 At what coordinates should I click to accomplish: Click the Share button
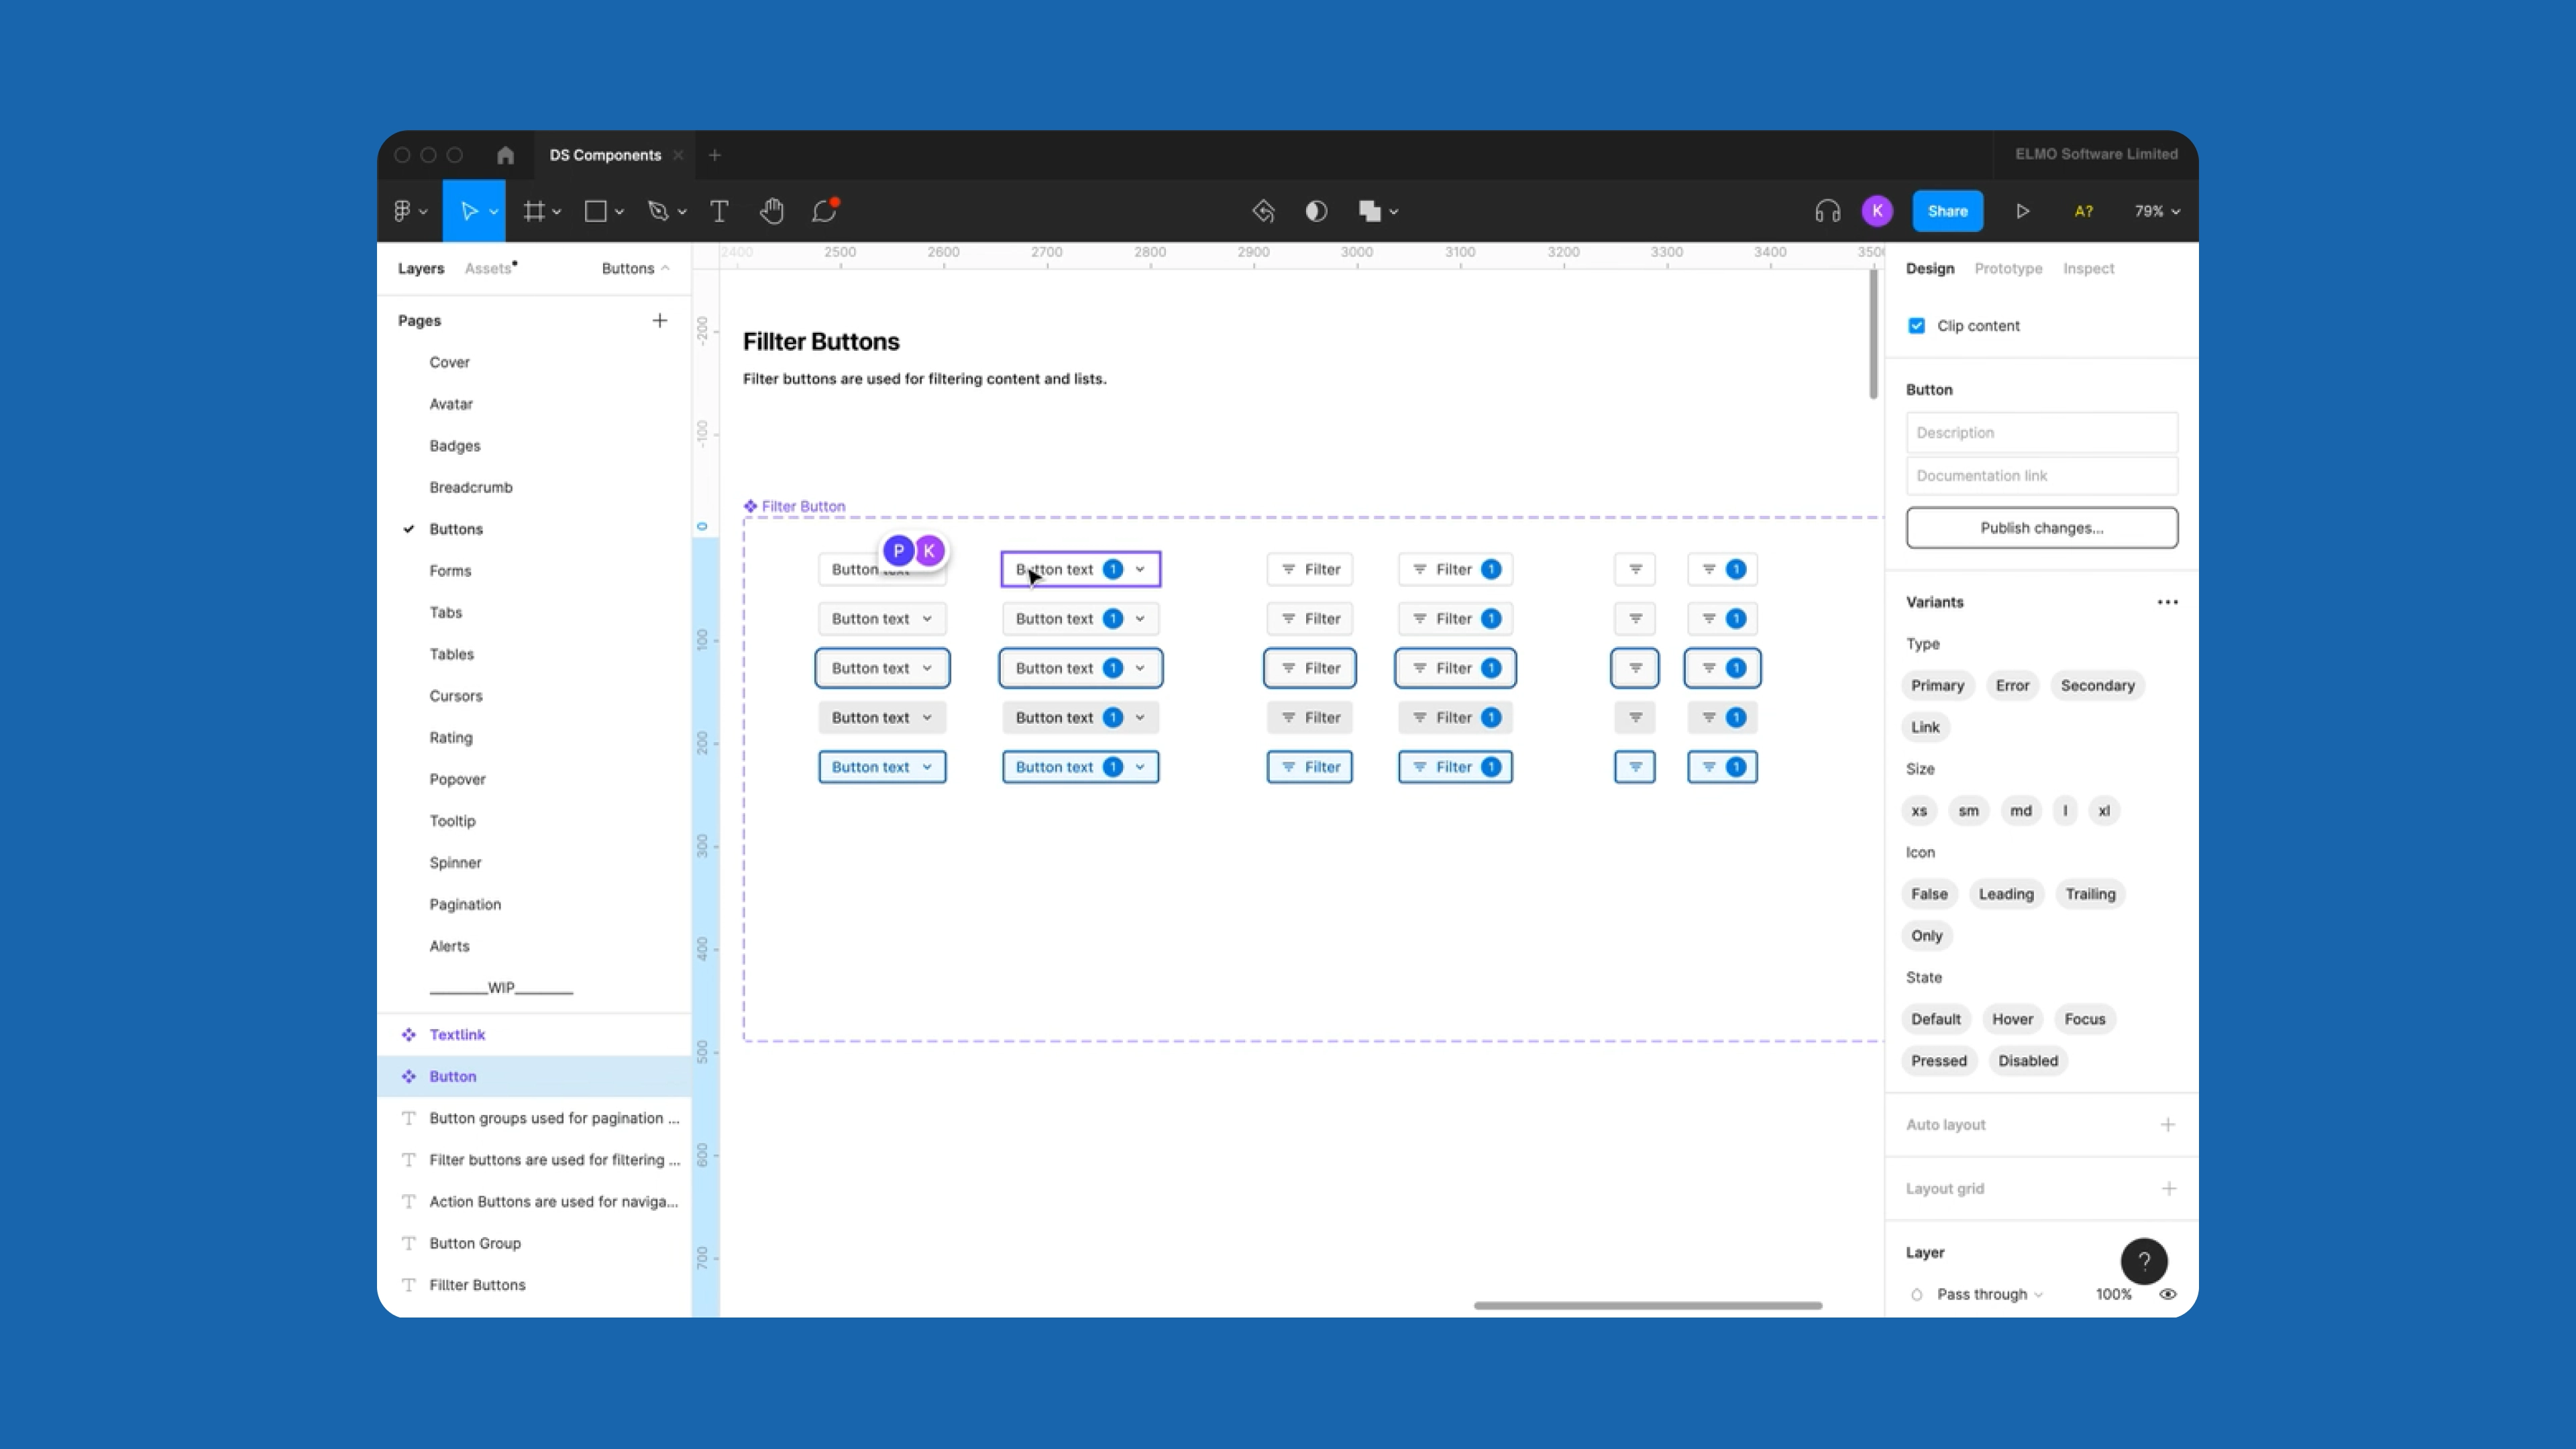pos(1947,211)
